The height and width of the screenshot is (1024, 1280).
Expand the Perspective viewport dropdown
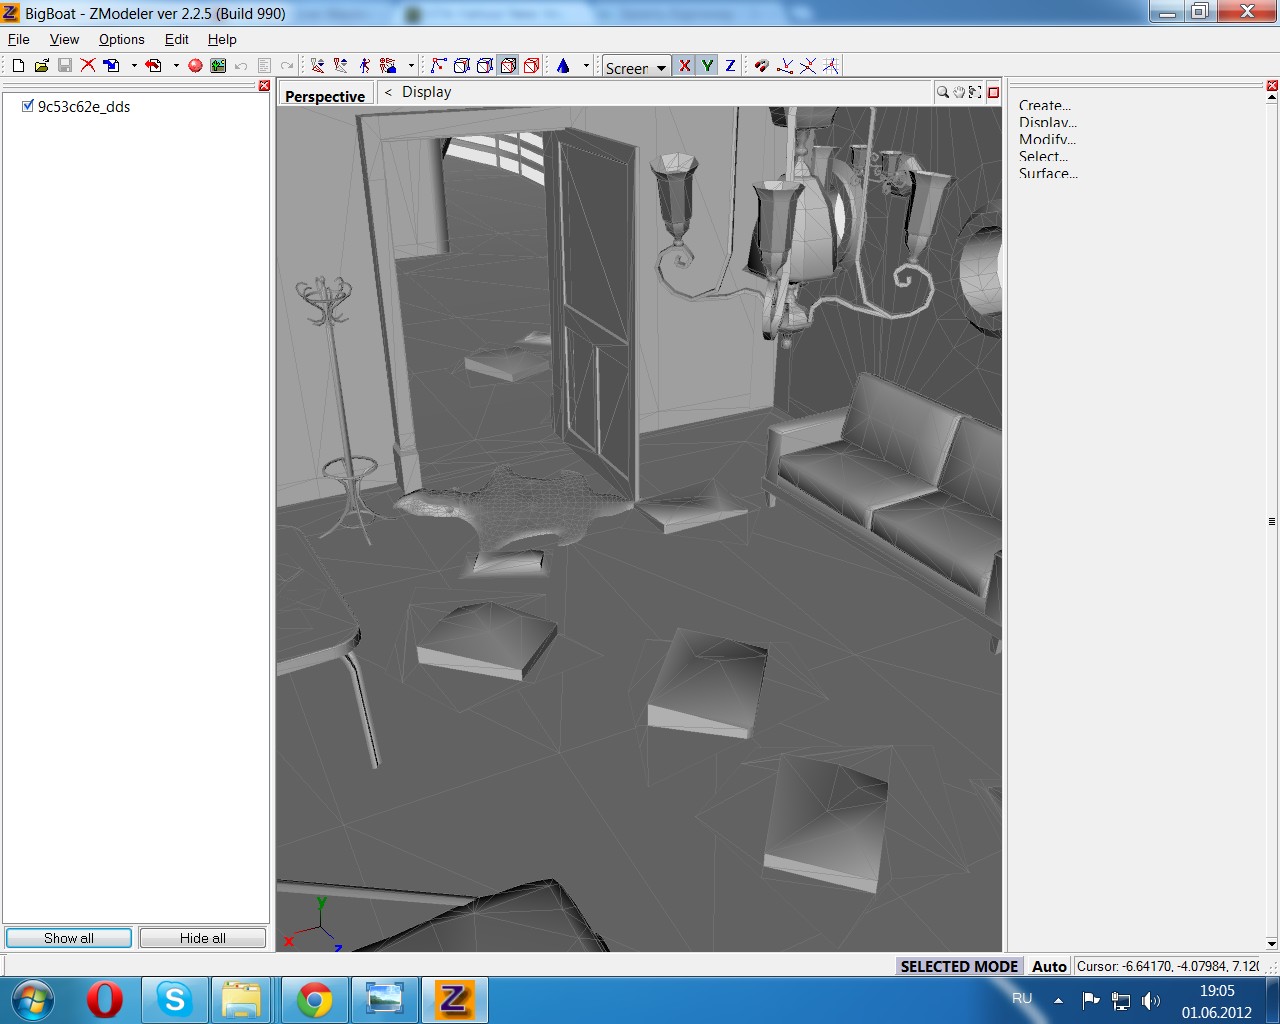325,96
